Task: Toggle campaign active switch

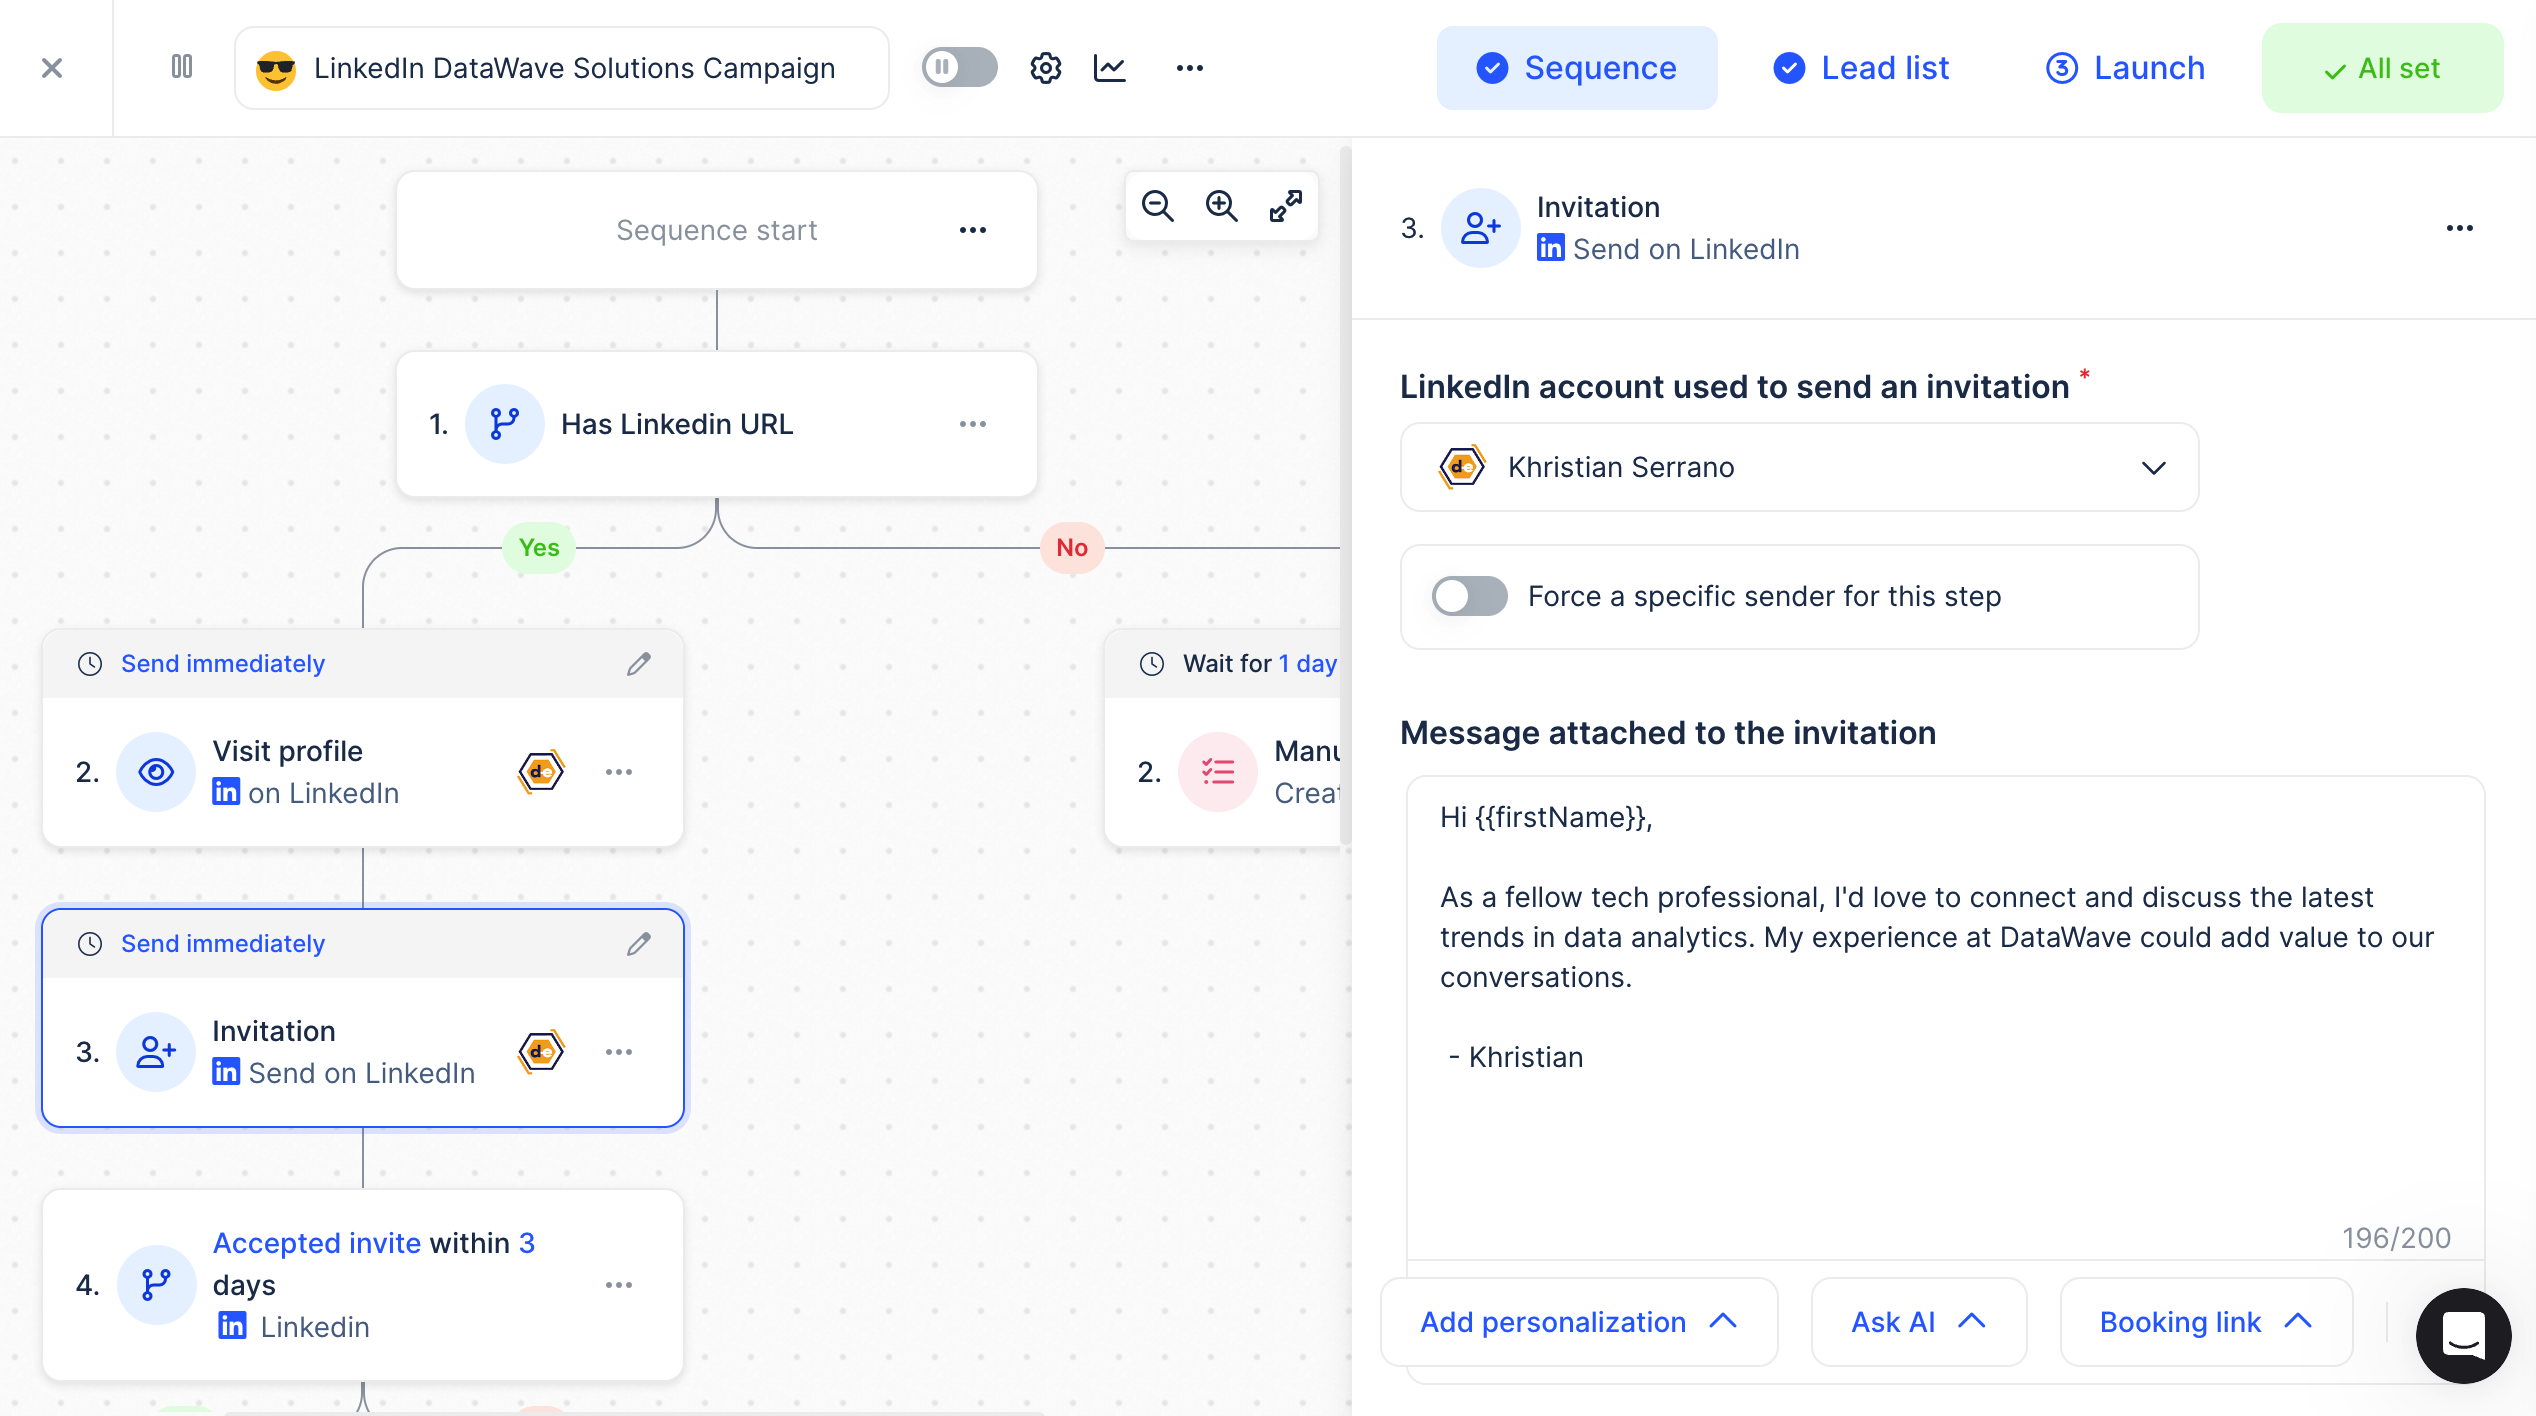Action: click(x=959, y=68)
